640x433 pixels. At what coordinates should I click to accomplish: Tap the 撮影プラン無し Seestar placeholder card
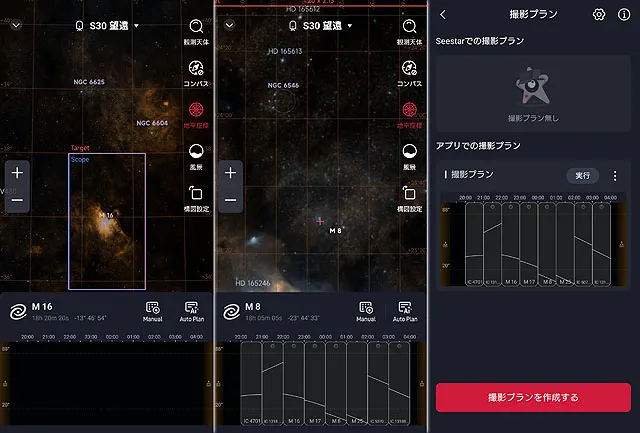[x=533, y=93]
